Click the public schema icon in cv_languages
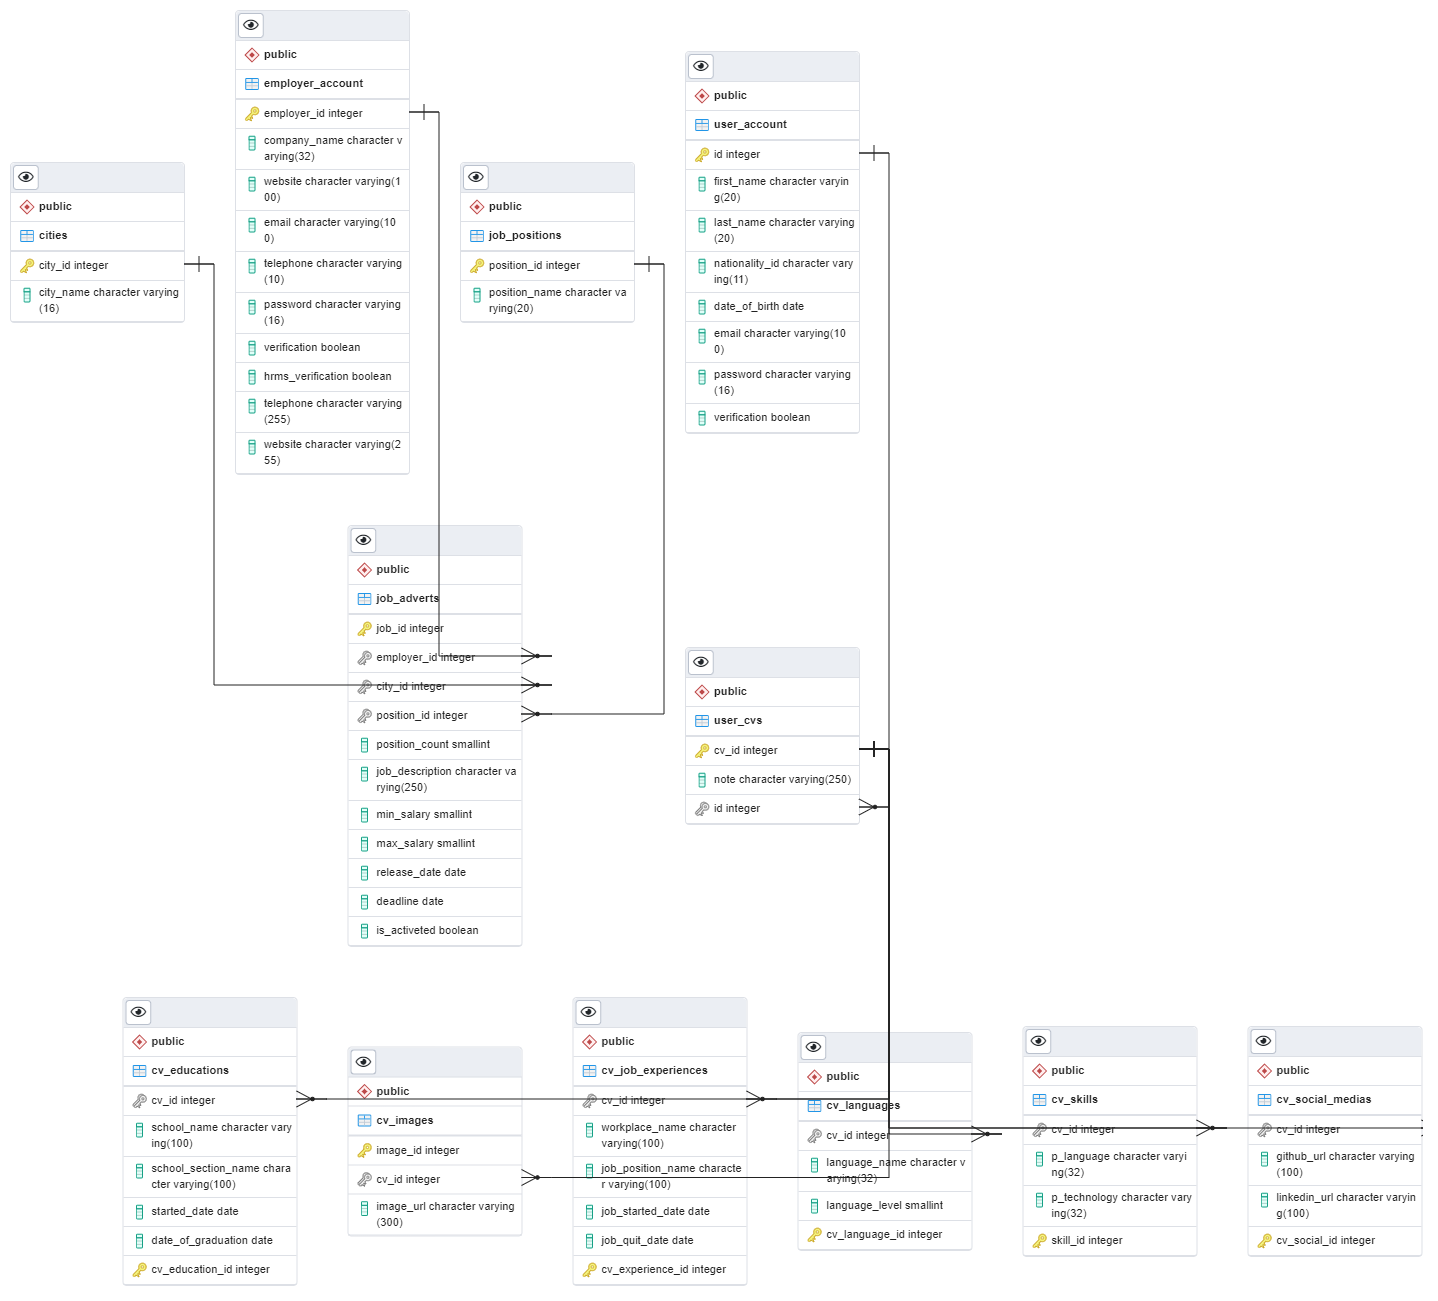Screen dimensions: 1438x1301 coord(814,1076)
